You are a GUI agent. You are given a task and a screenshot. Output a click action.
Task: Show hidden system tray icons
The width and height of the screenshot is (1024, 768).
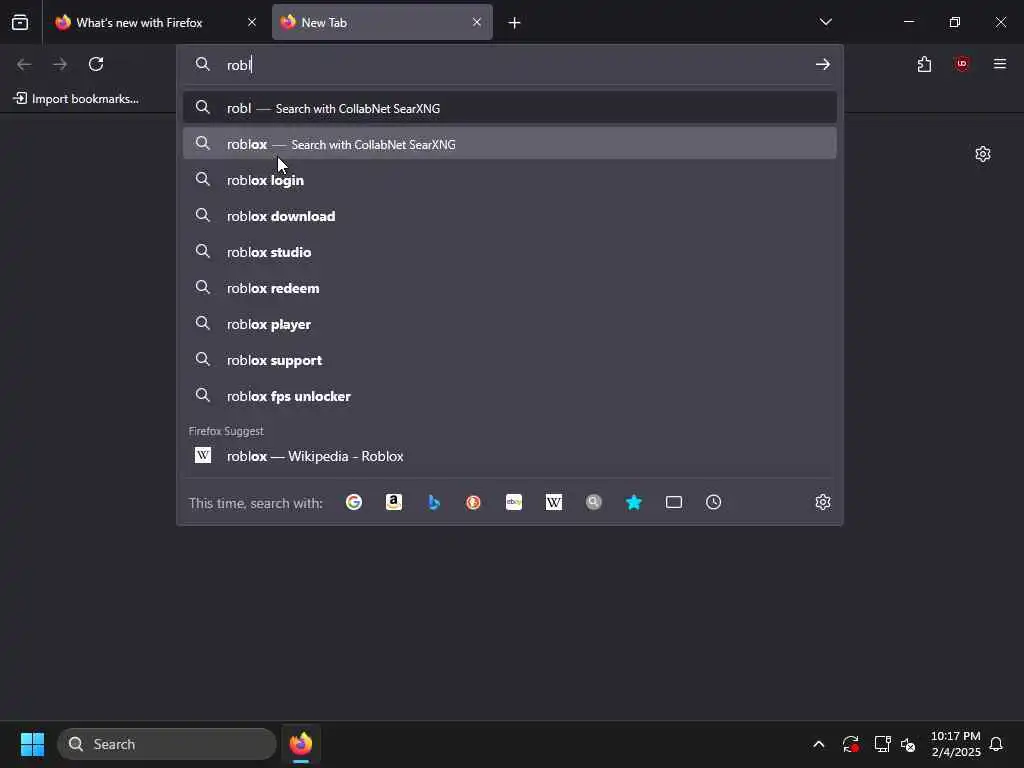819,744
